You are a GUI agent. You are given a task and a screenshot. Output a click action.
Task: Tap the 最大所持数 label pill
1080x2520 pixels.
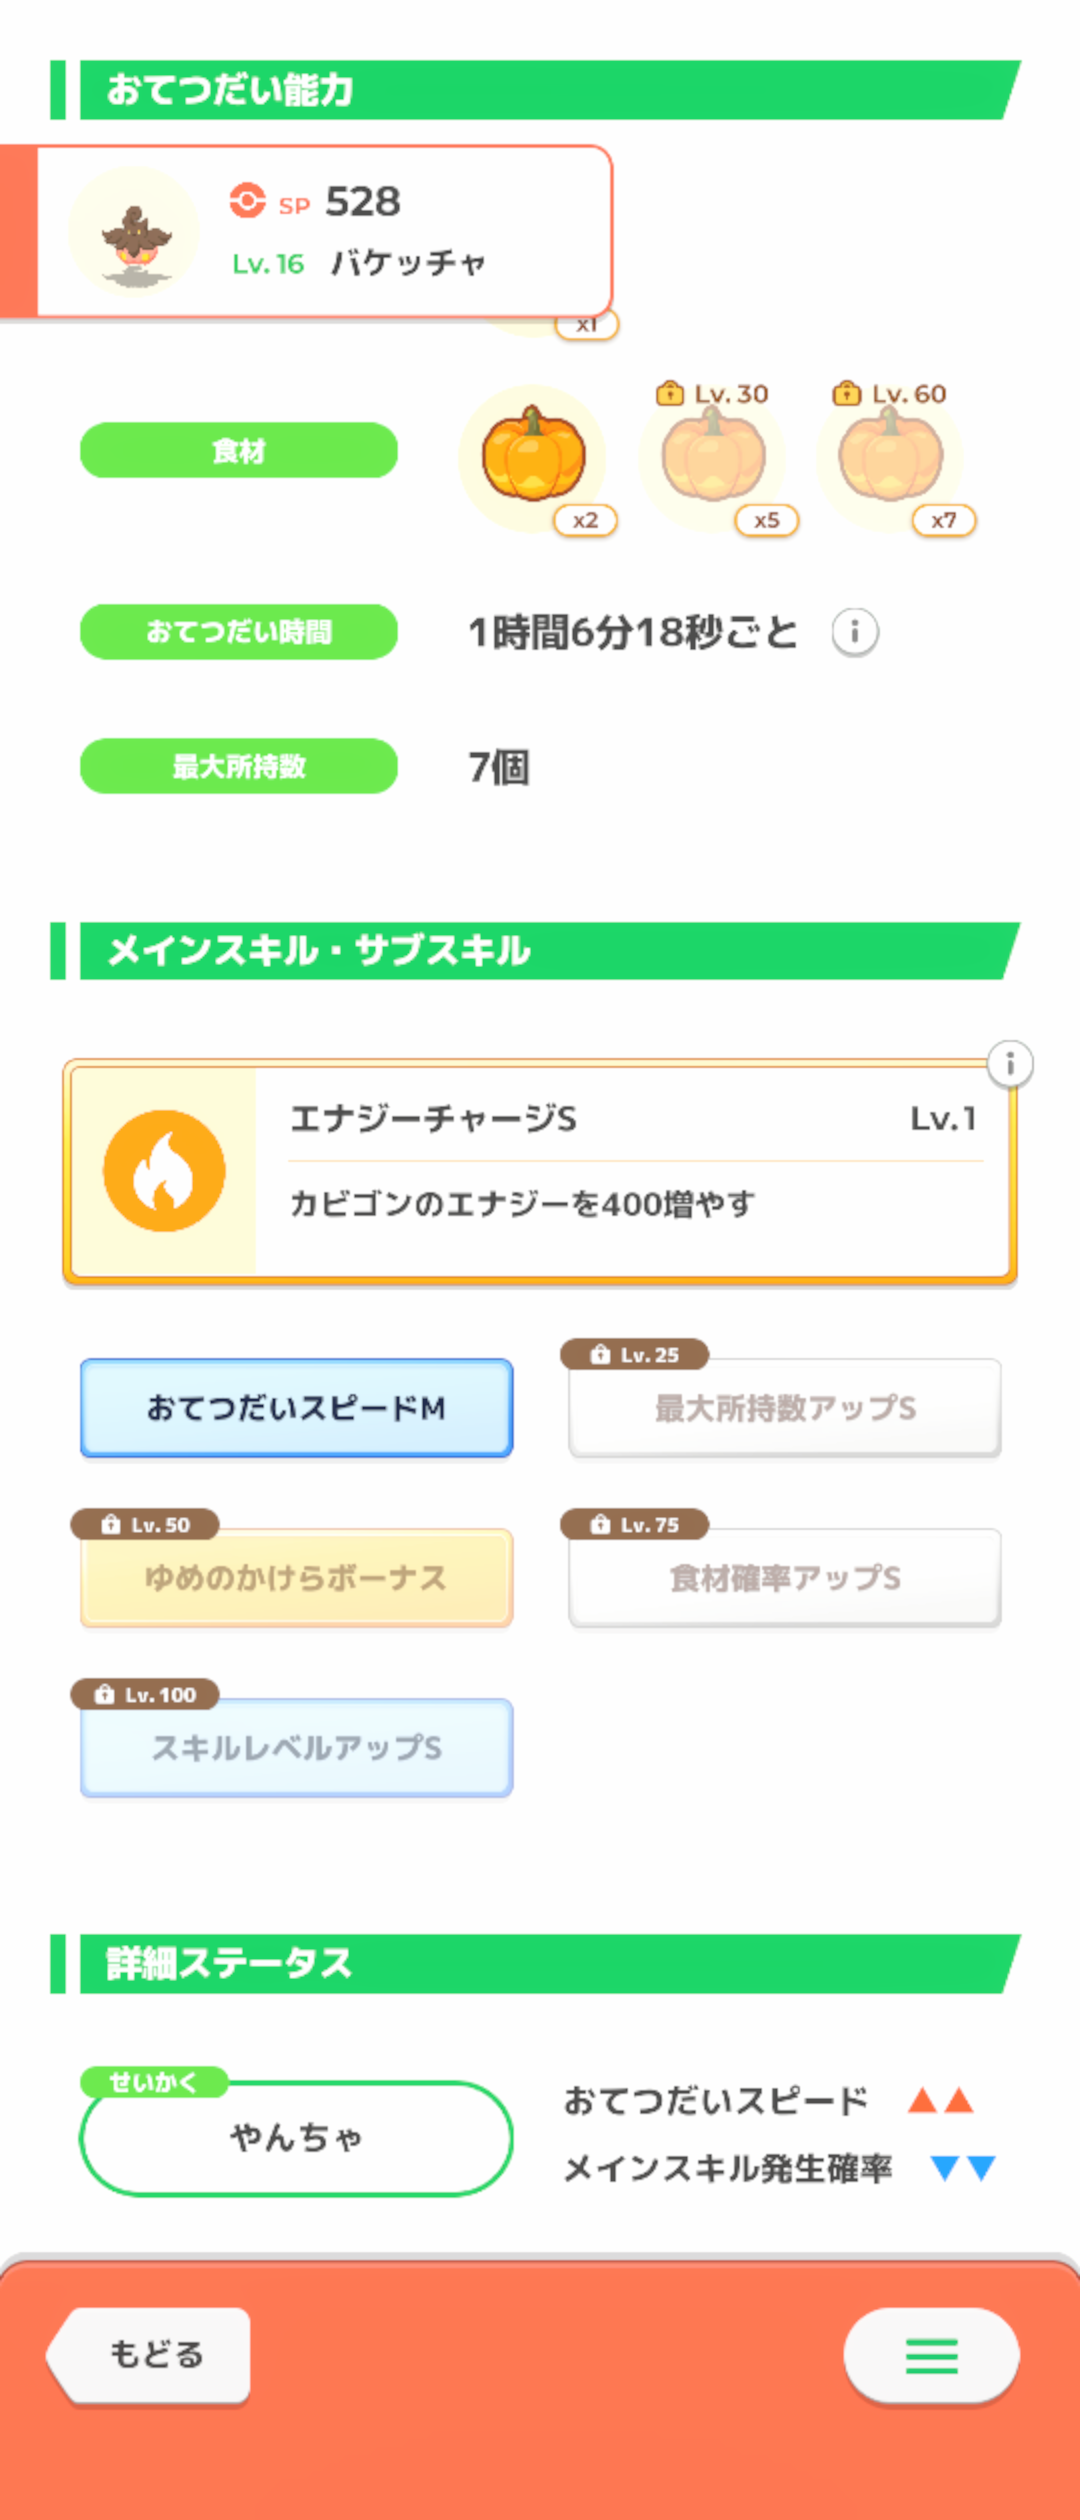[239, 767]
